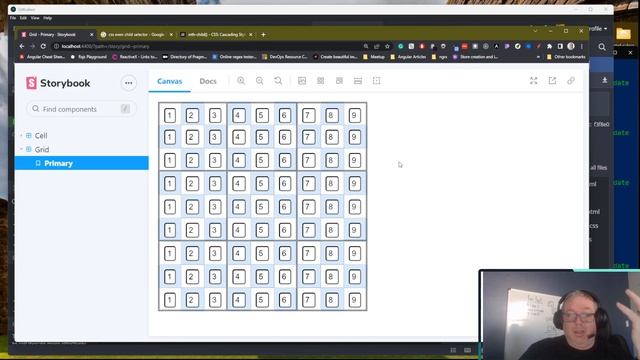Open the Angular Articles bookmark folder

(x=408, y=57)
